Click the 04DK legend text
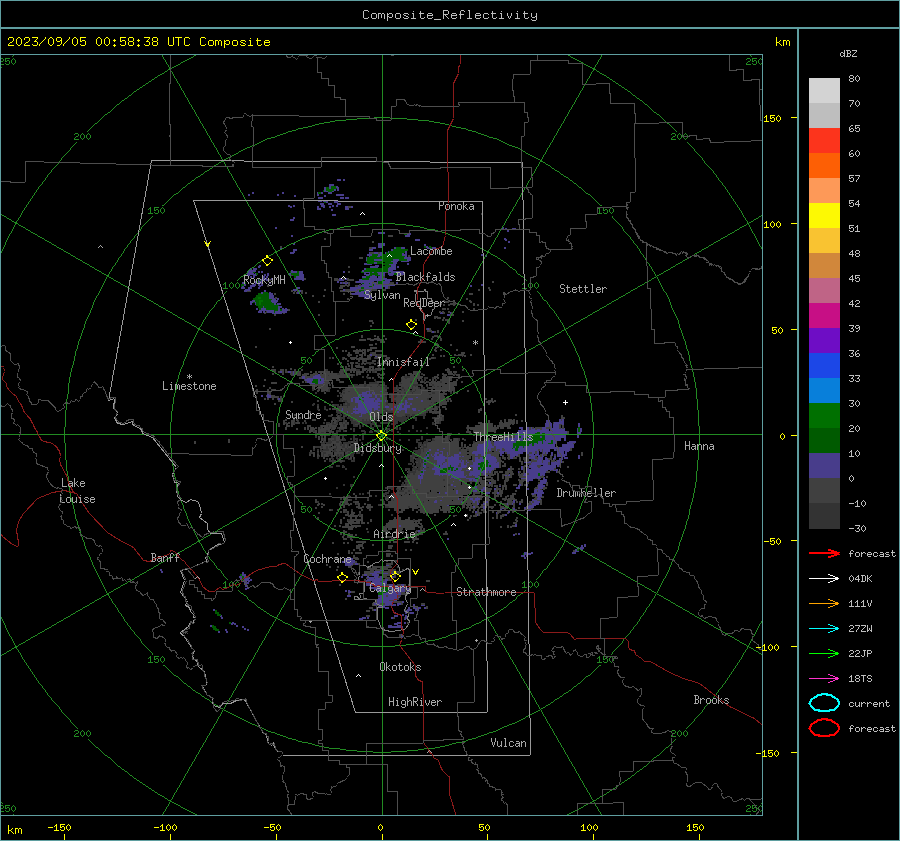The image size is (900, 841). click(x=860, y=579)
